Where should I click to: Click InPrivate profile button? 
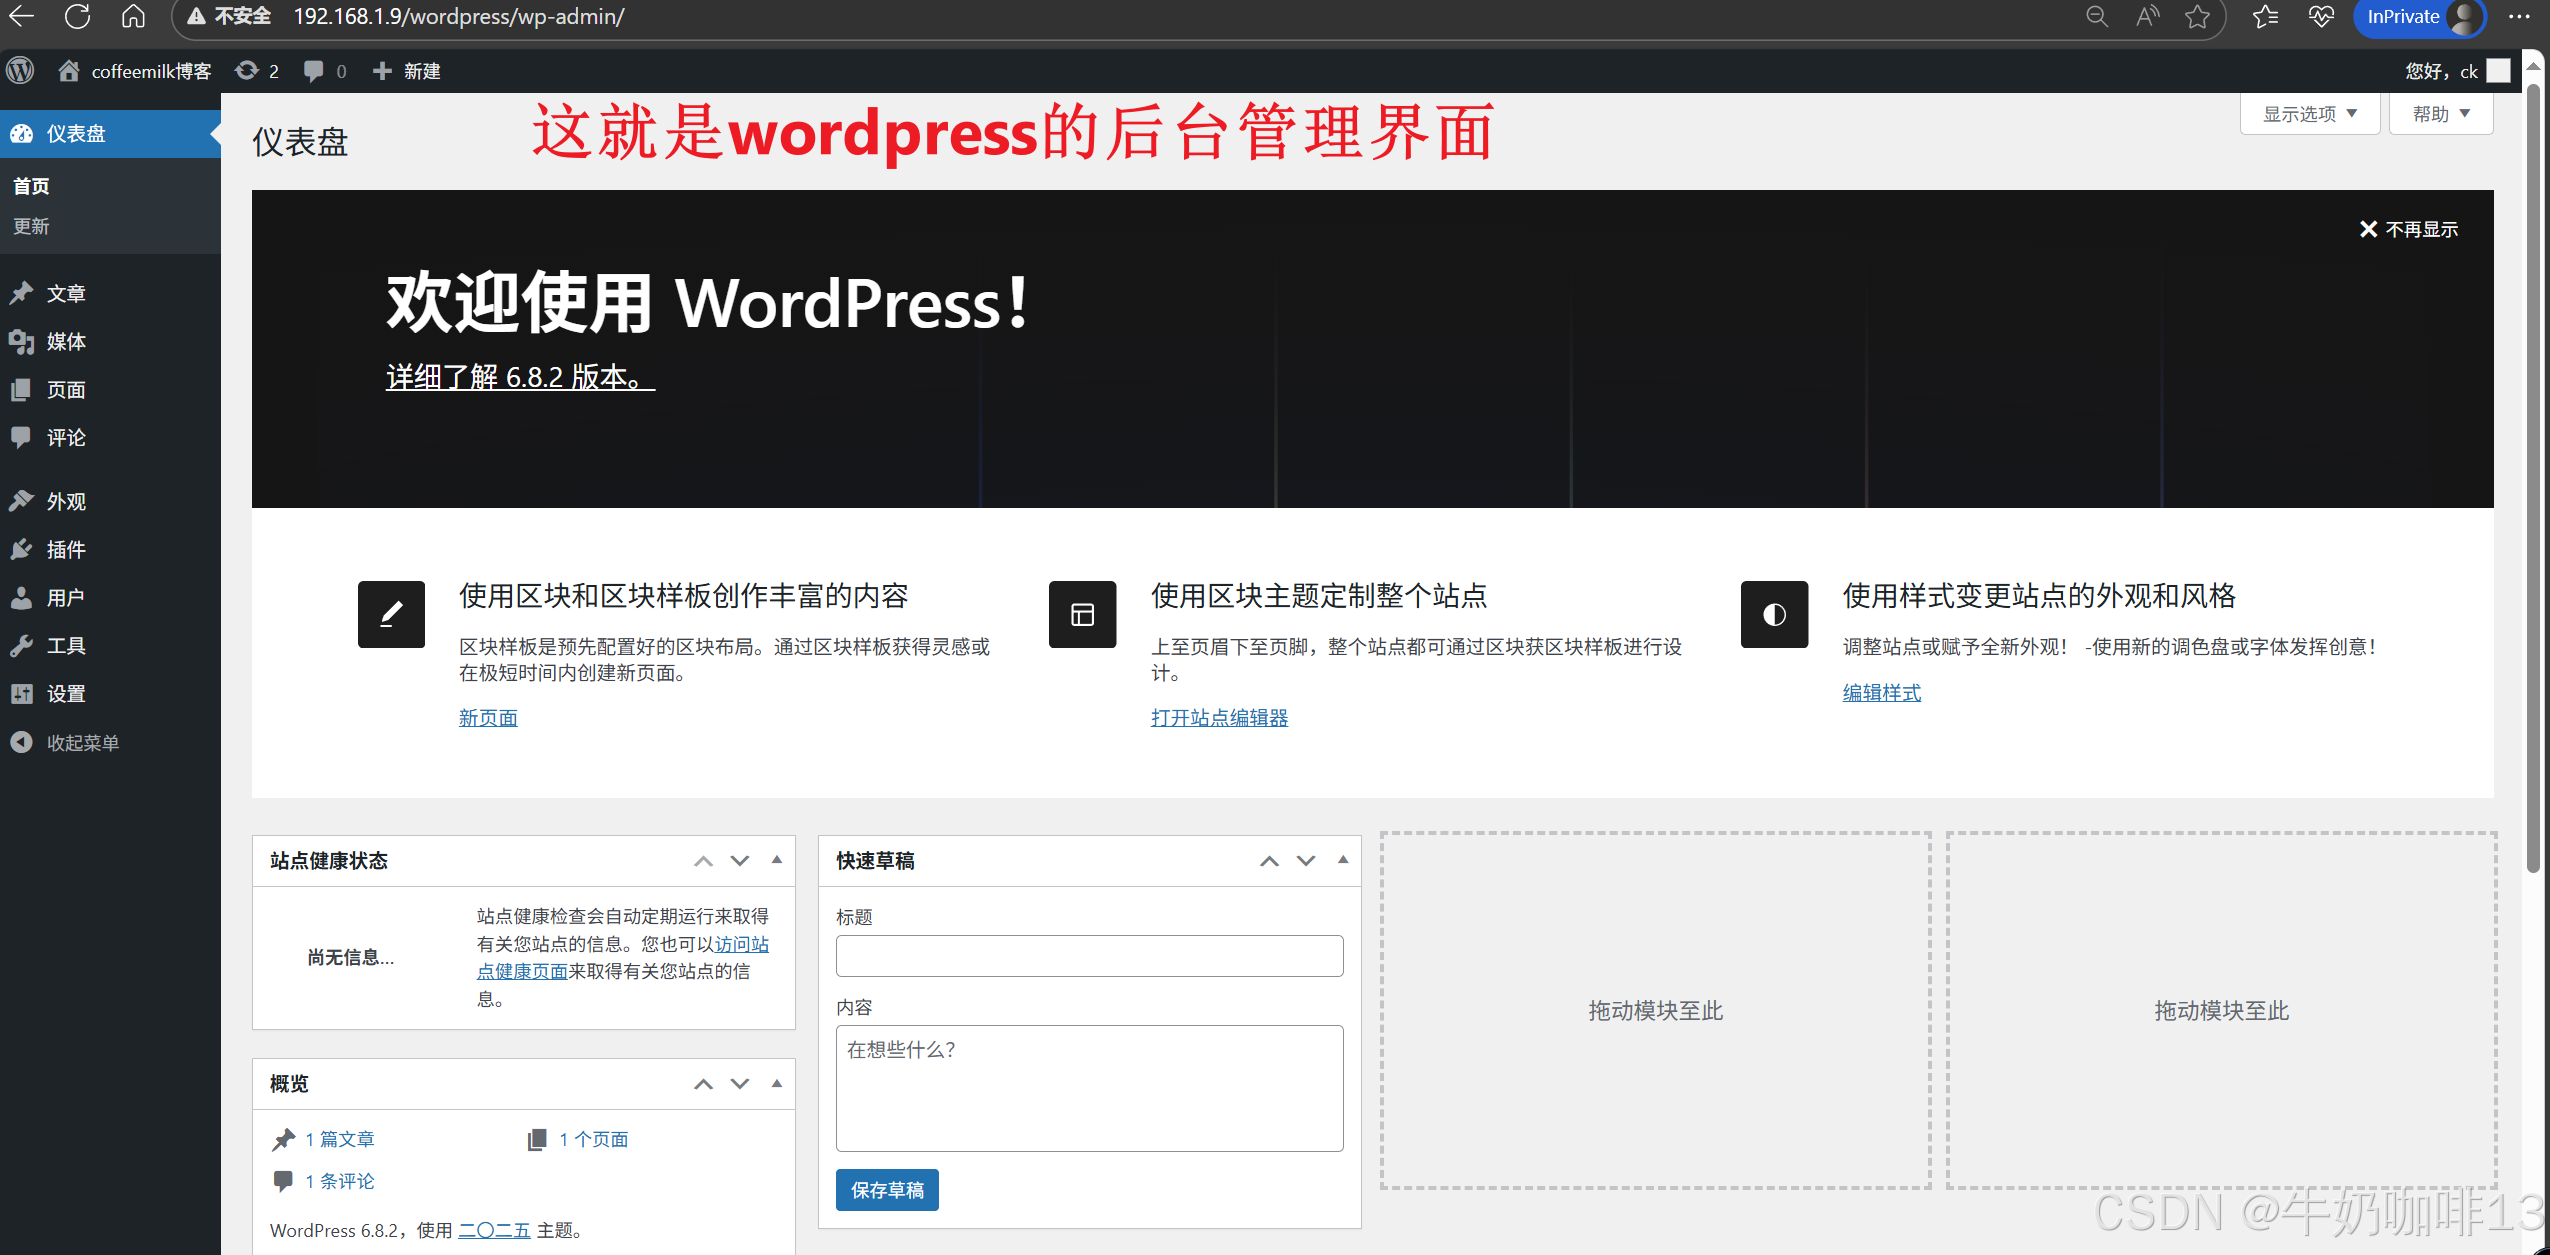pos(2420,17)
